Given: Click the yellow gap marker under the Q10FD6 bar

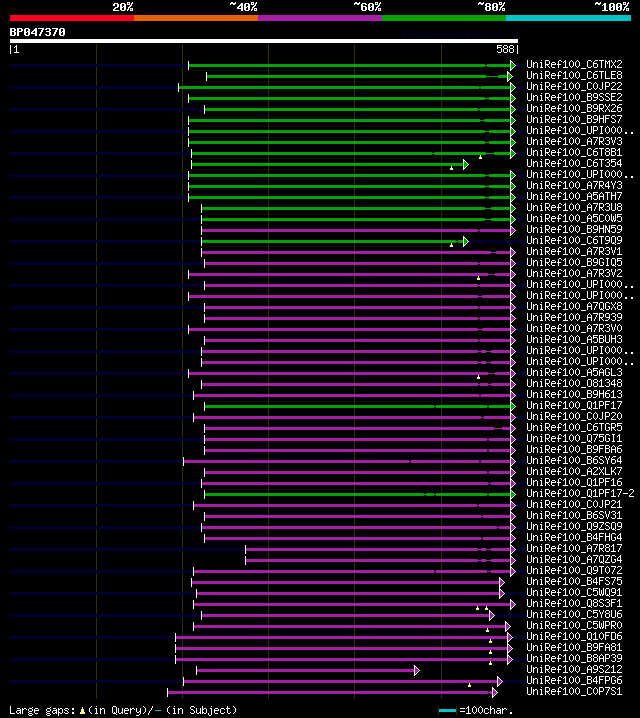Looking at the screenshot, I should point(490,642).
